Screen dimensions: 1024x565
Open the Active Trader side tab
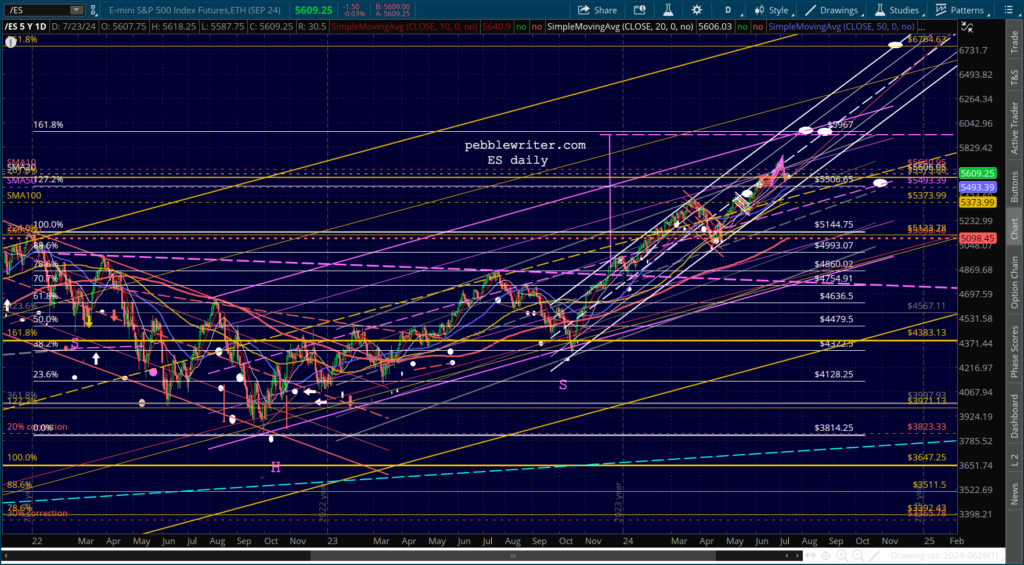[x=1014, y=127]
